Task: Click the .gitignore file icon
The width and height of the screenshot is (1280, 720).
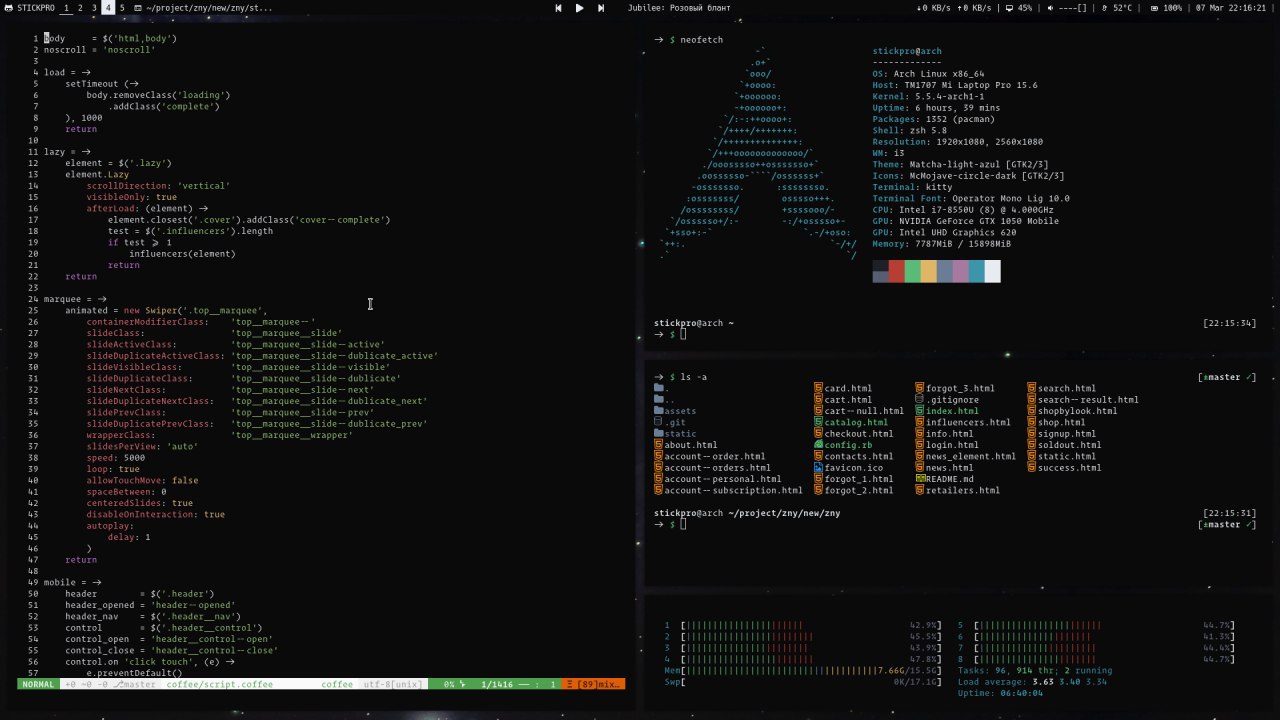Action: 920,399
